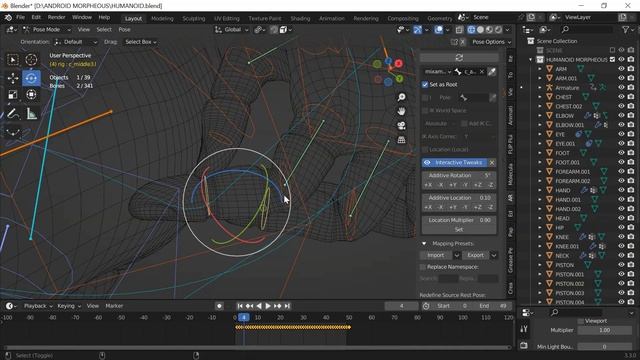Screen dimensions: 640x360
Task: Click the Blender logo menu icon
Action: click(8, 18)
